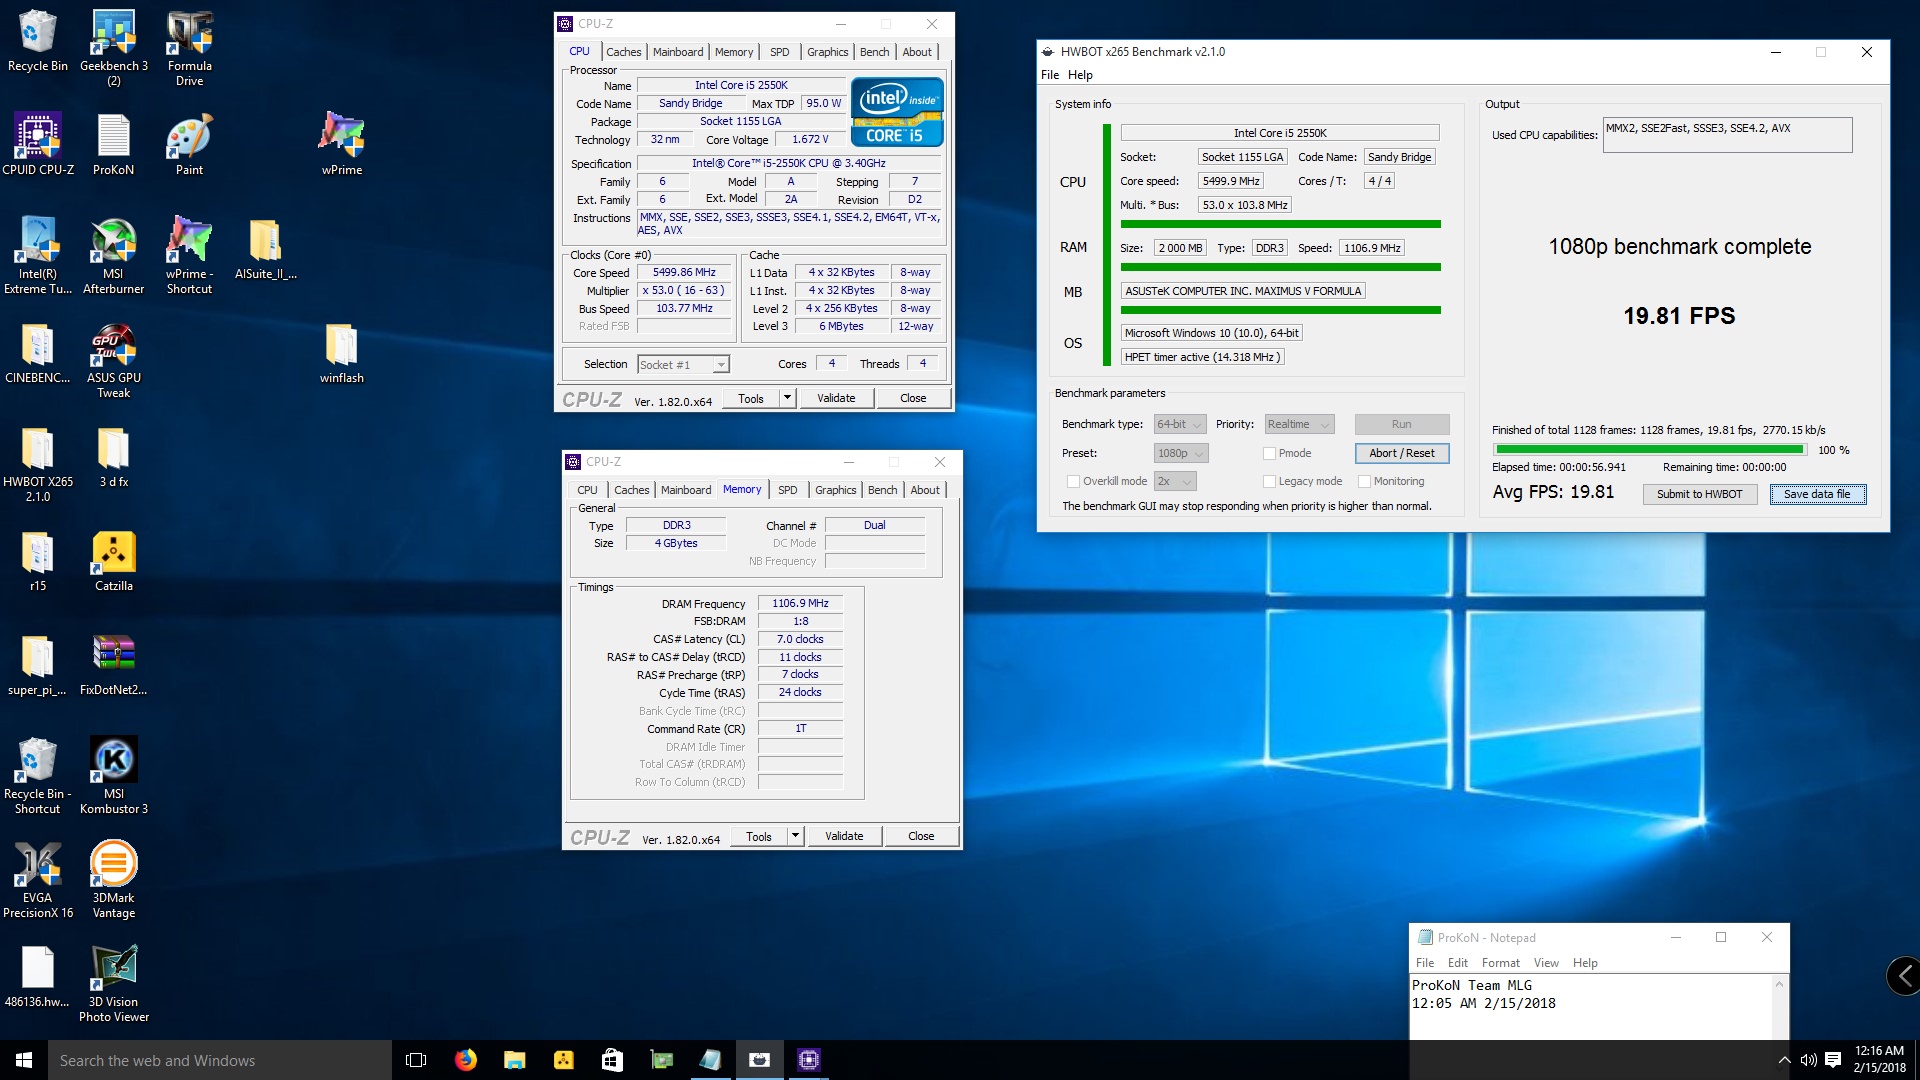This screenshot has width=1920, height=1080.
Task: Open the Windows Start menu
Action: (24, 1060)
